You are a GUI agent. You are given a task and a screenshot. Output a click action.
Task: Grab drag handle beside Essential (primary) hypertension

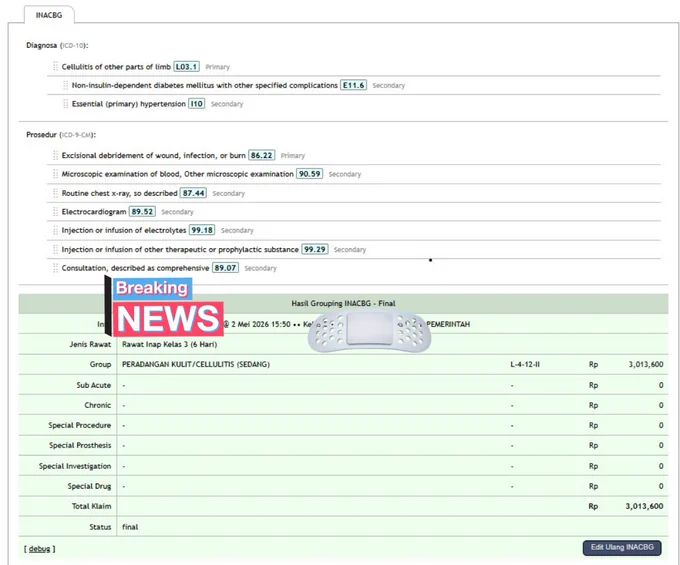coord(65,104)
